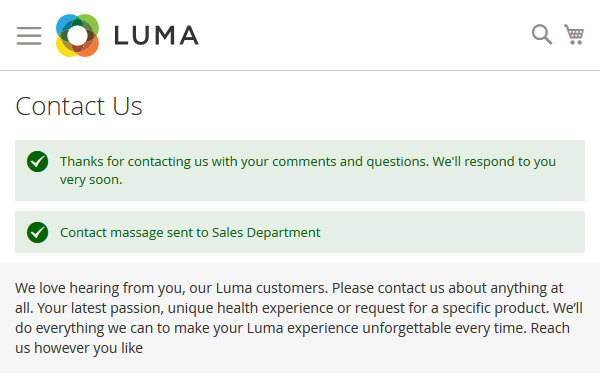Click the Contact Us page heading
The width and height of the screenshot is (600, 381).
point(79,106)
